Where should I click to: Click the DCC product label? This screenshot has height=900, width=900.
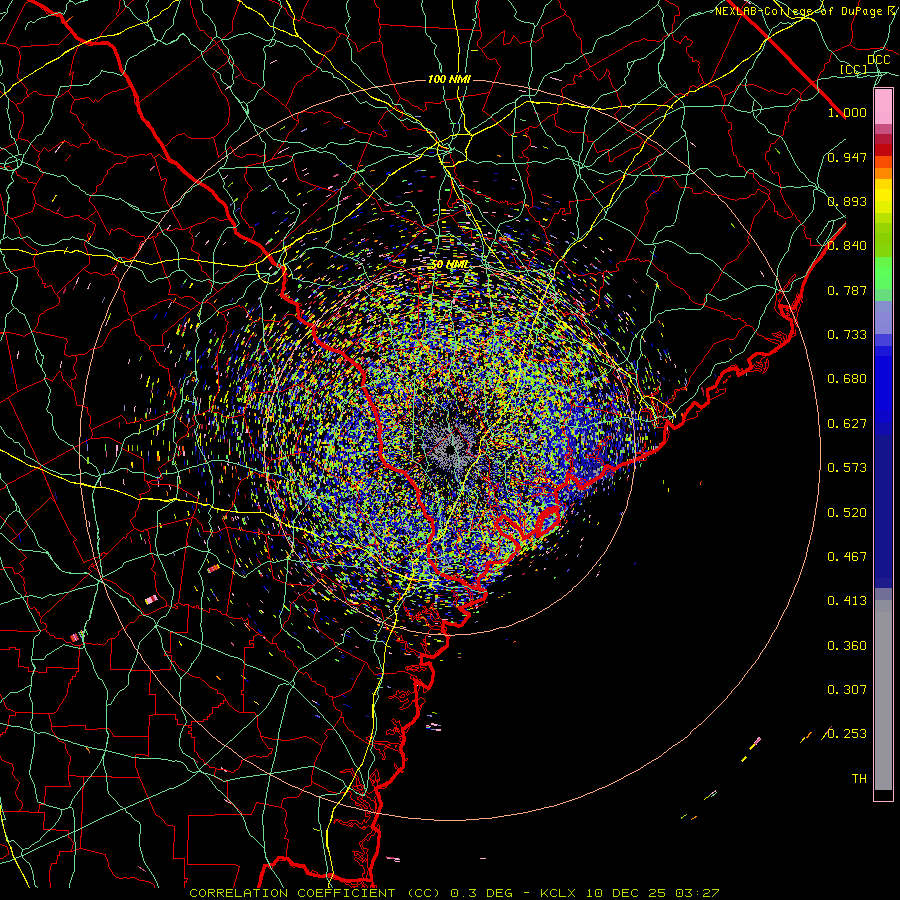pyautogui.click(x=878, y=60)
